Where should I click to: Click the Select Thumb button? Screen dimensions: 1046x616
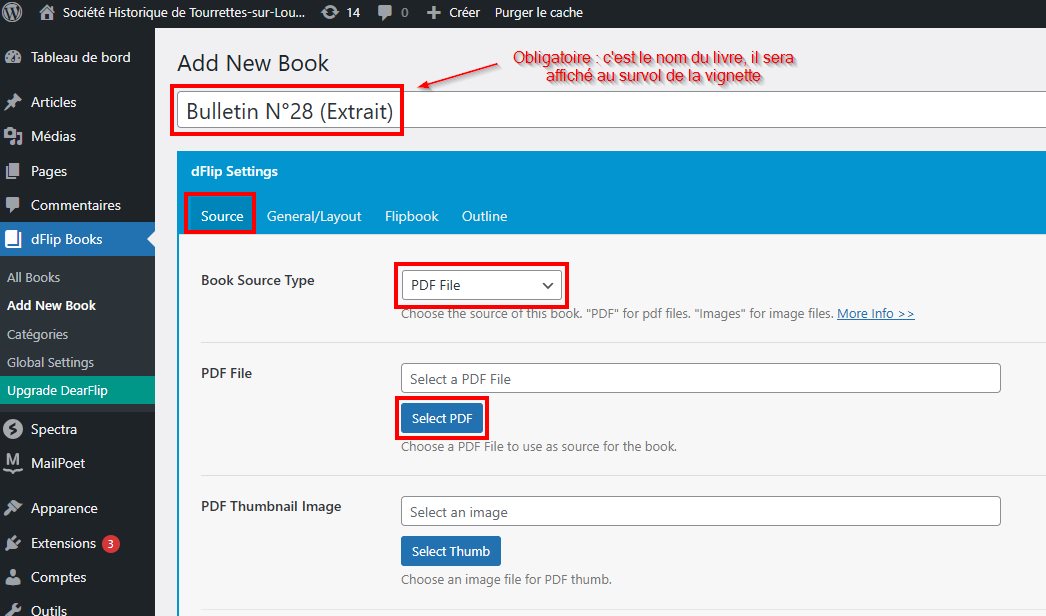tap(451, 551)
